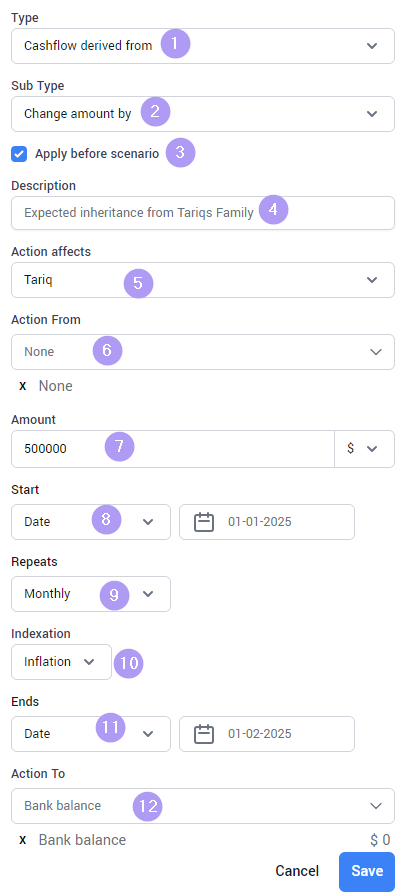
Task: Click the purple marker number 7
Action: point(119,447)
